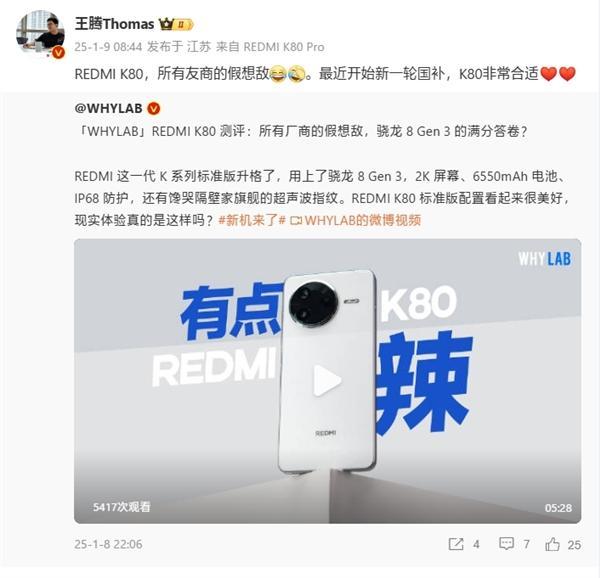This screenshot has height=578, width=600.
Task: Click the 05:28 video duration label
Action: point(558,508)
